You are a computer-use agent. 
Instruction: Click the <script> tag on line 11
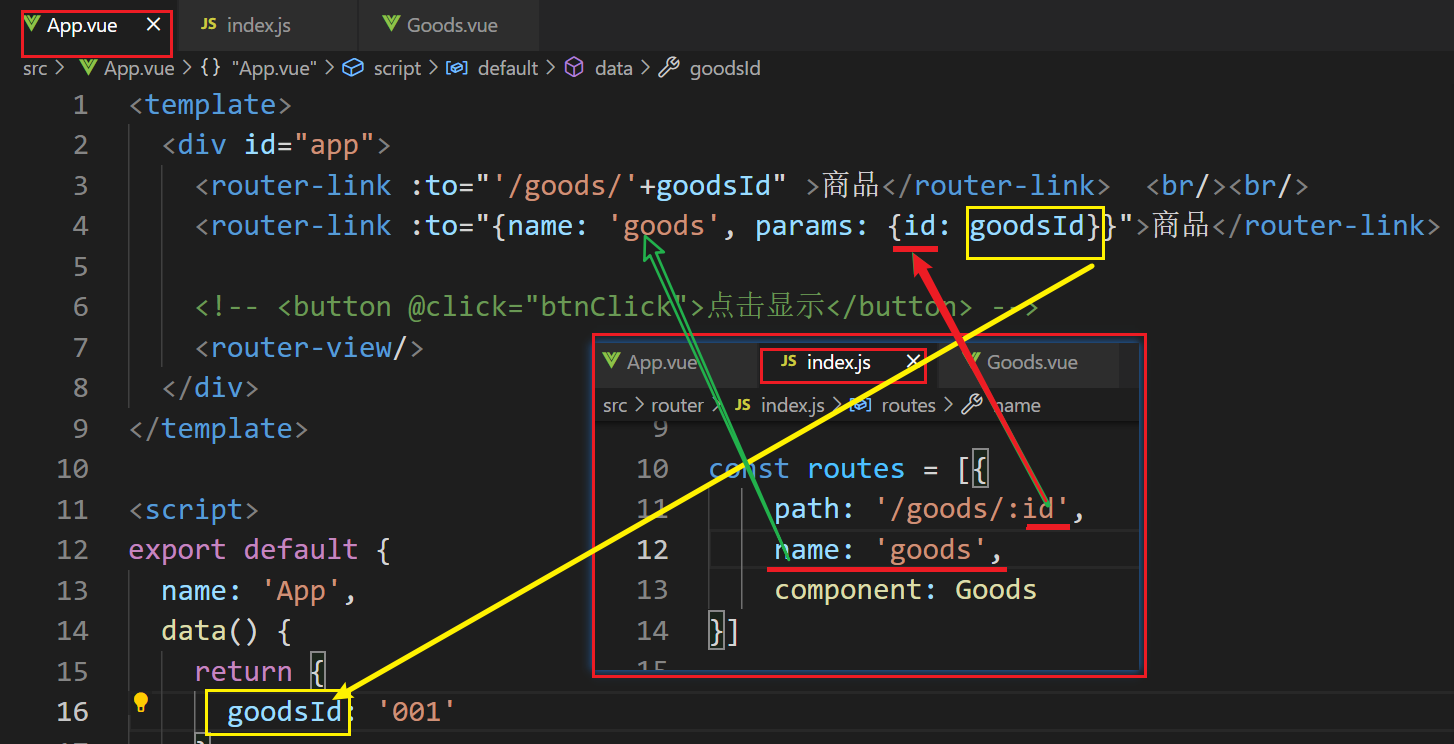[x=193, y=509]
